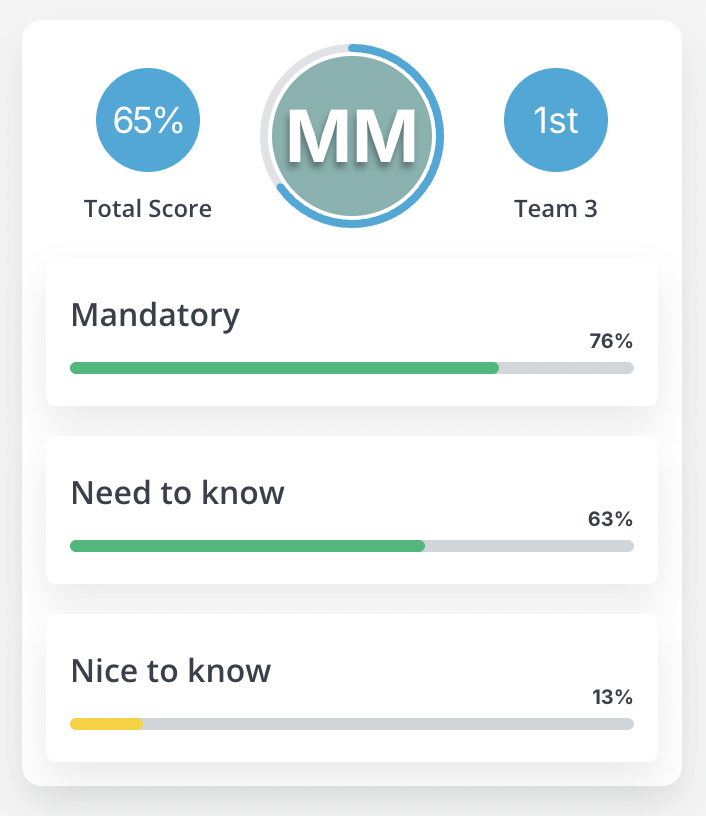
Task: Click the Nice to know heading
Action: pos(171,671)
